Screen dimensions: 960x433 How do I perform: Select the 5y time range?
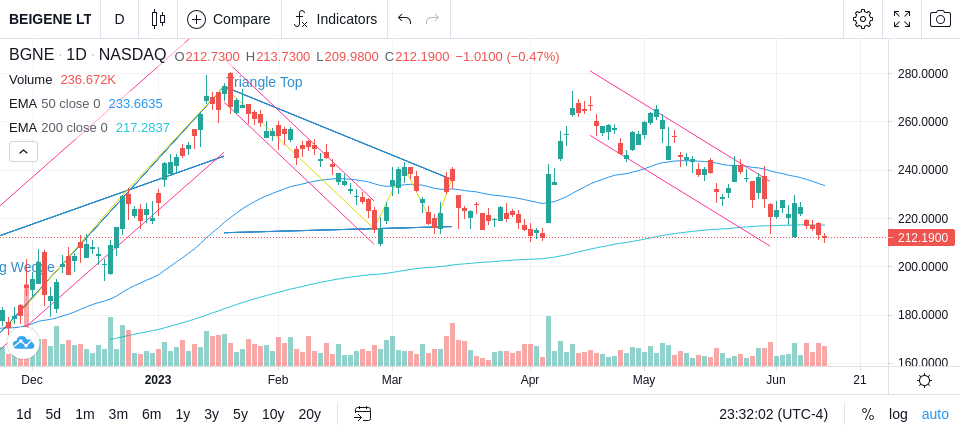click(x=240, y=415)
